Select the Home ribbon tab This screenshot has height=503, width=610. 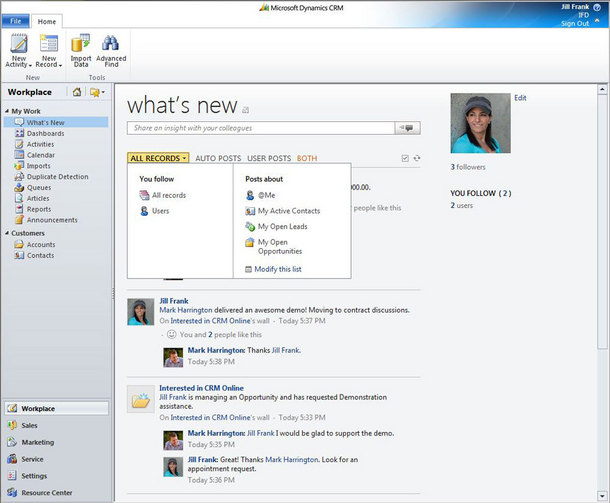47,21
